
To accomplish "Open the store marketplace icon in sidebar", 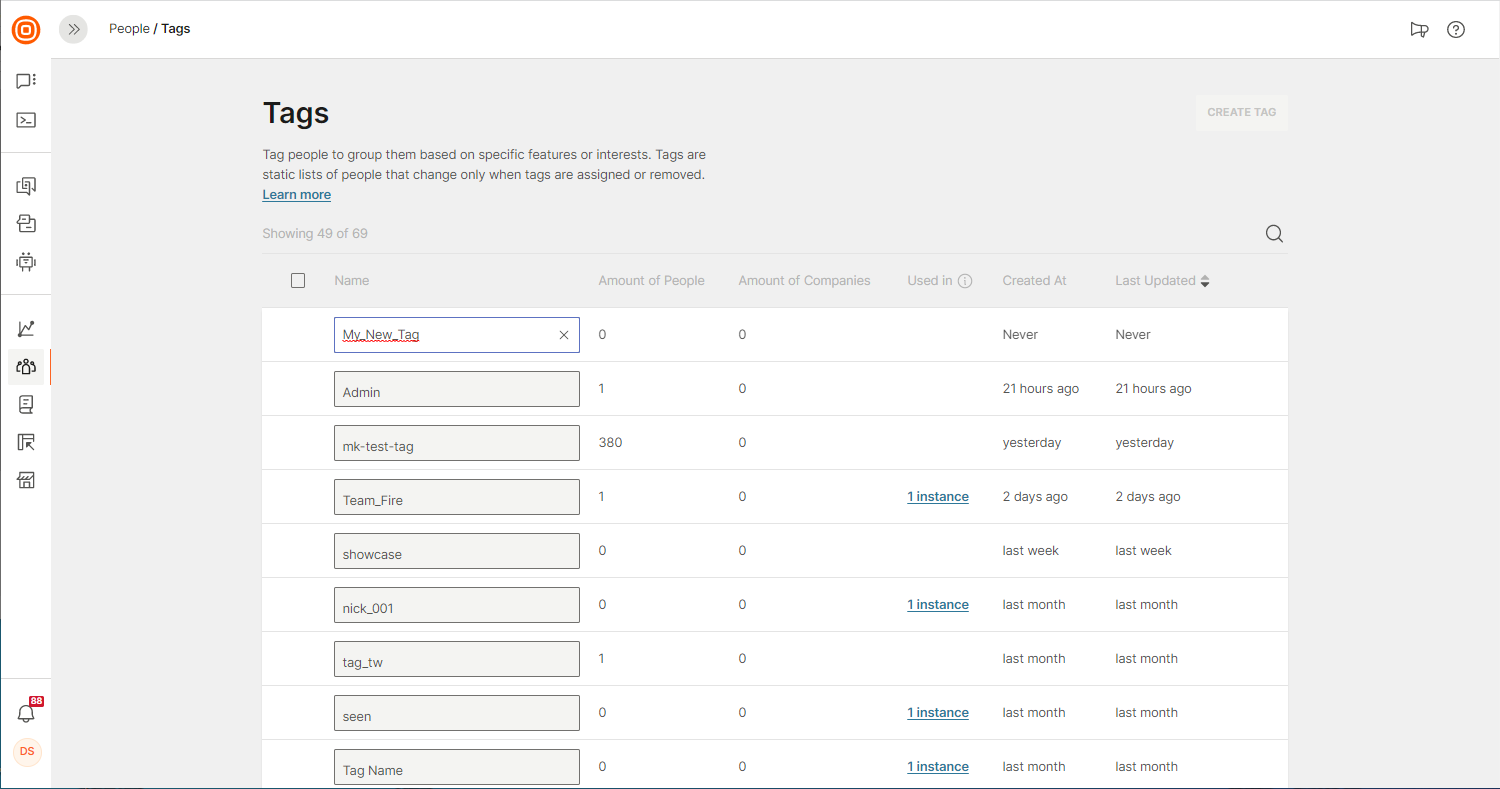I will (26, 481).
